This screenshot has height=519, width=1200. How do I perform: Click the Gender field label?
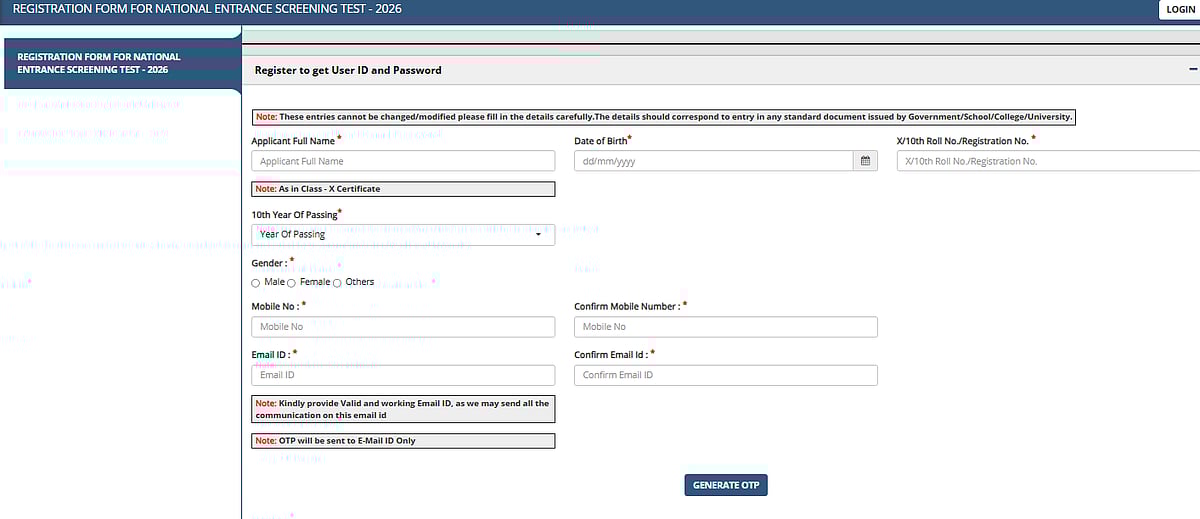270,263
